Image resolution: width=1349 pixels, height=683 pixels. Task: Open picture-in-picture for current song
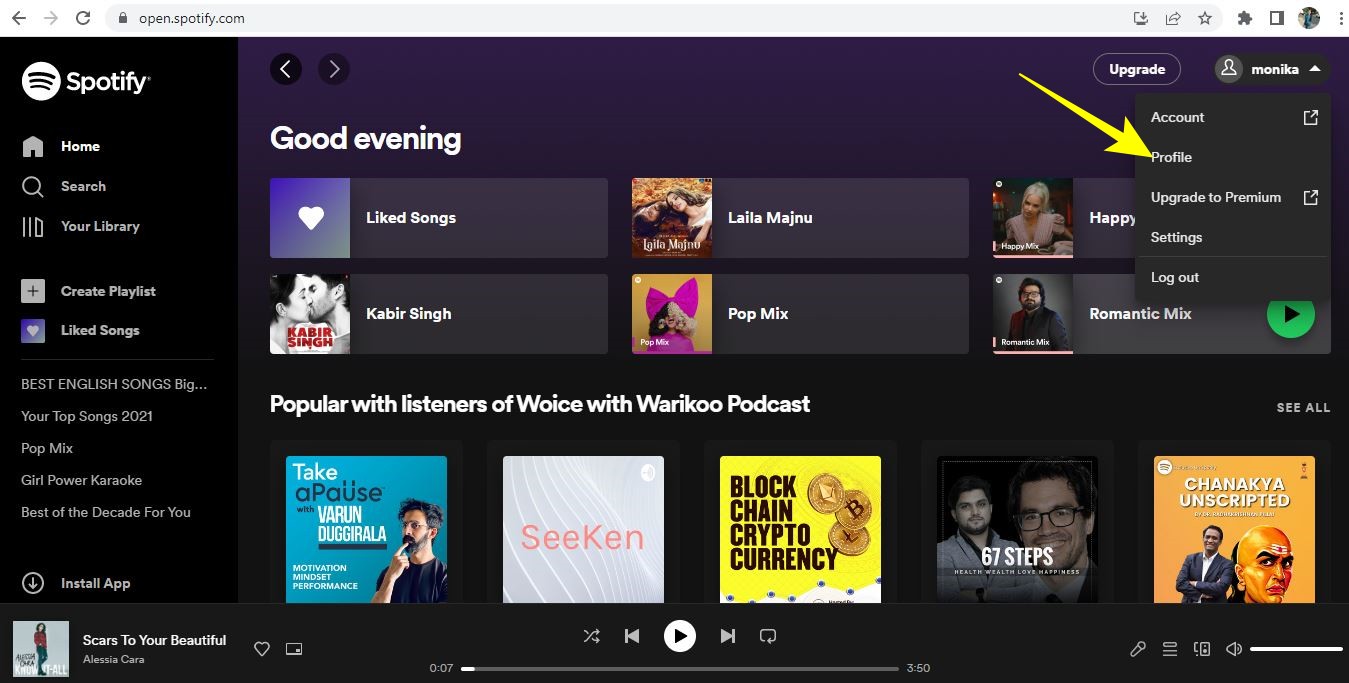click(x=293, y=649)
